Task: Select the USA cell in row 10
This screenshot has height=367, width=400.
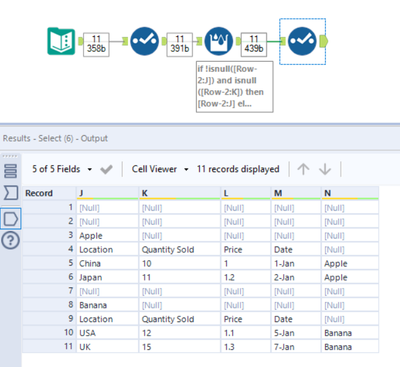Action: click(x=107, y=333)
